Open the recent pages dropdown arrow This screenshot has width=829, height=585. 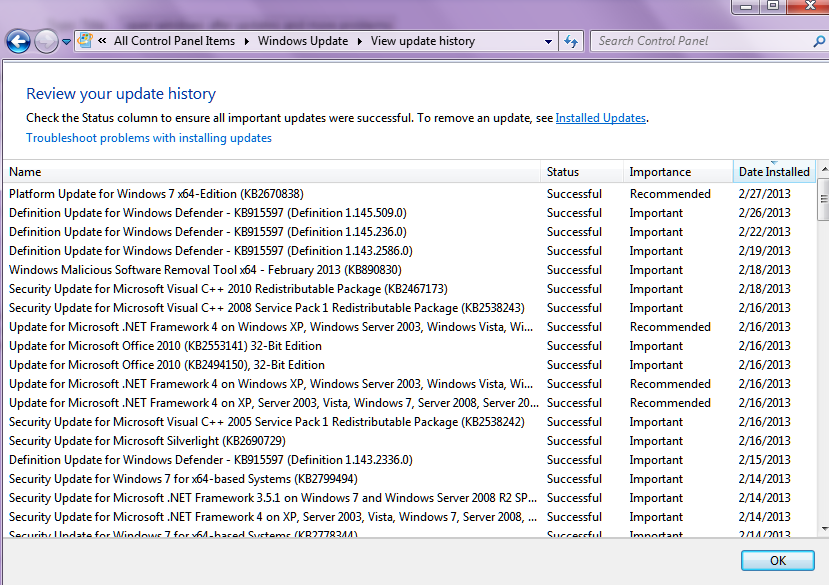click(x=66, y=41)
